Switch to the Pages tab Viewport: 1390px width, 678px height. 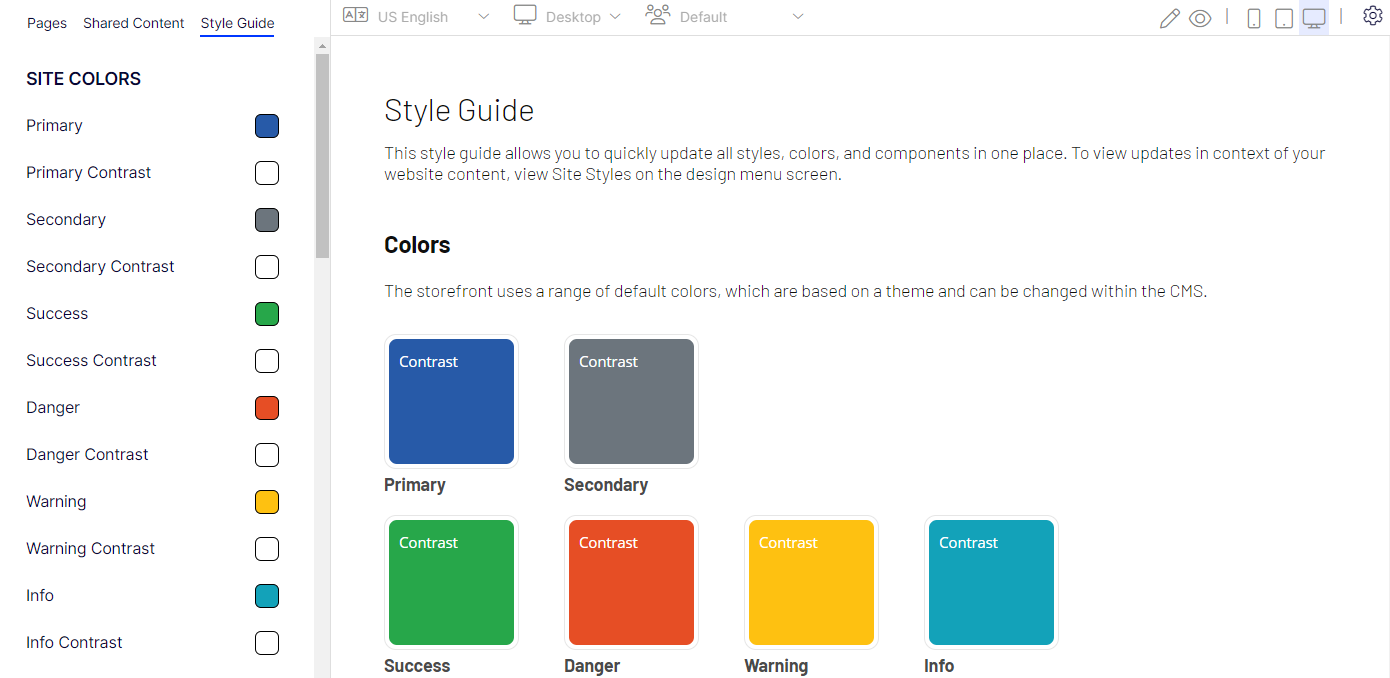(x=47, y=23)
